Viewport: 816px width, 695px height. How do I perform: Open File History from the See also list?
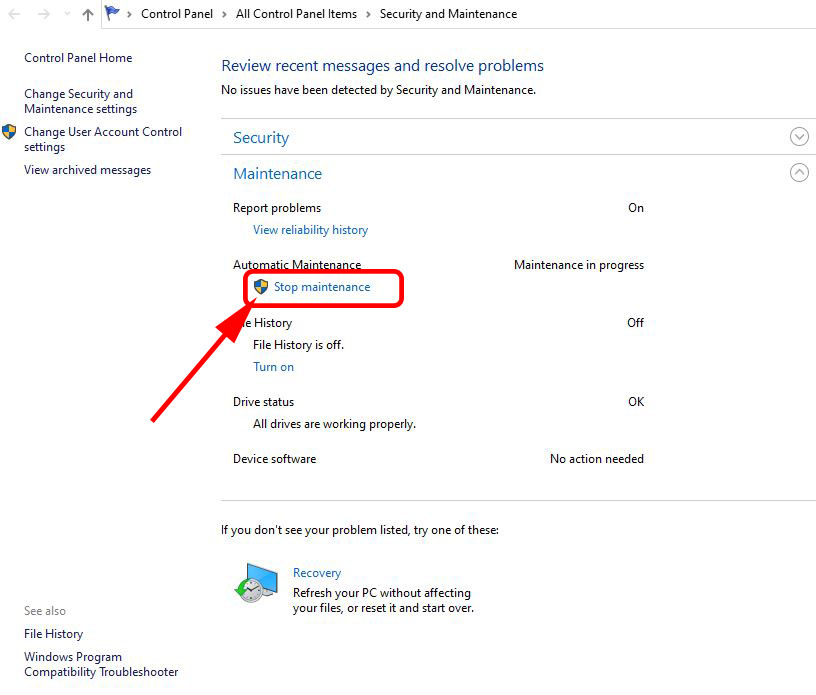(53, 633)
